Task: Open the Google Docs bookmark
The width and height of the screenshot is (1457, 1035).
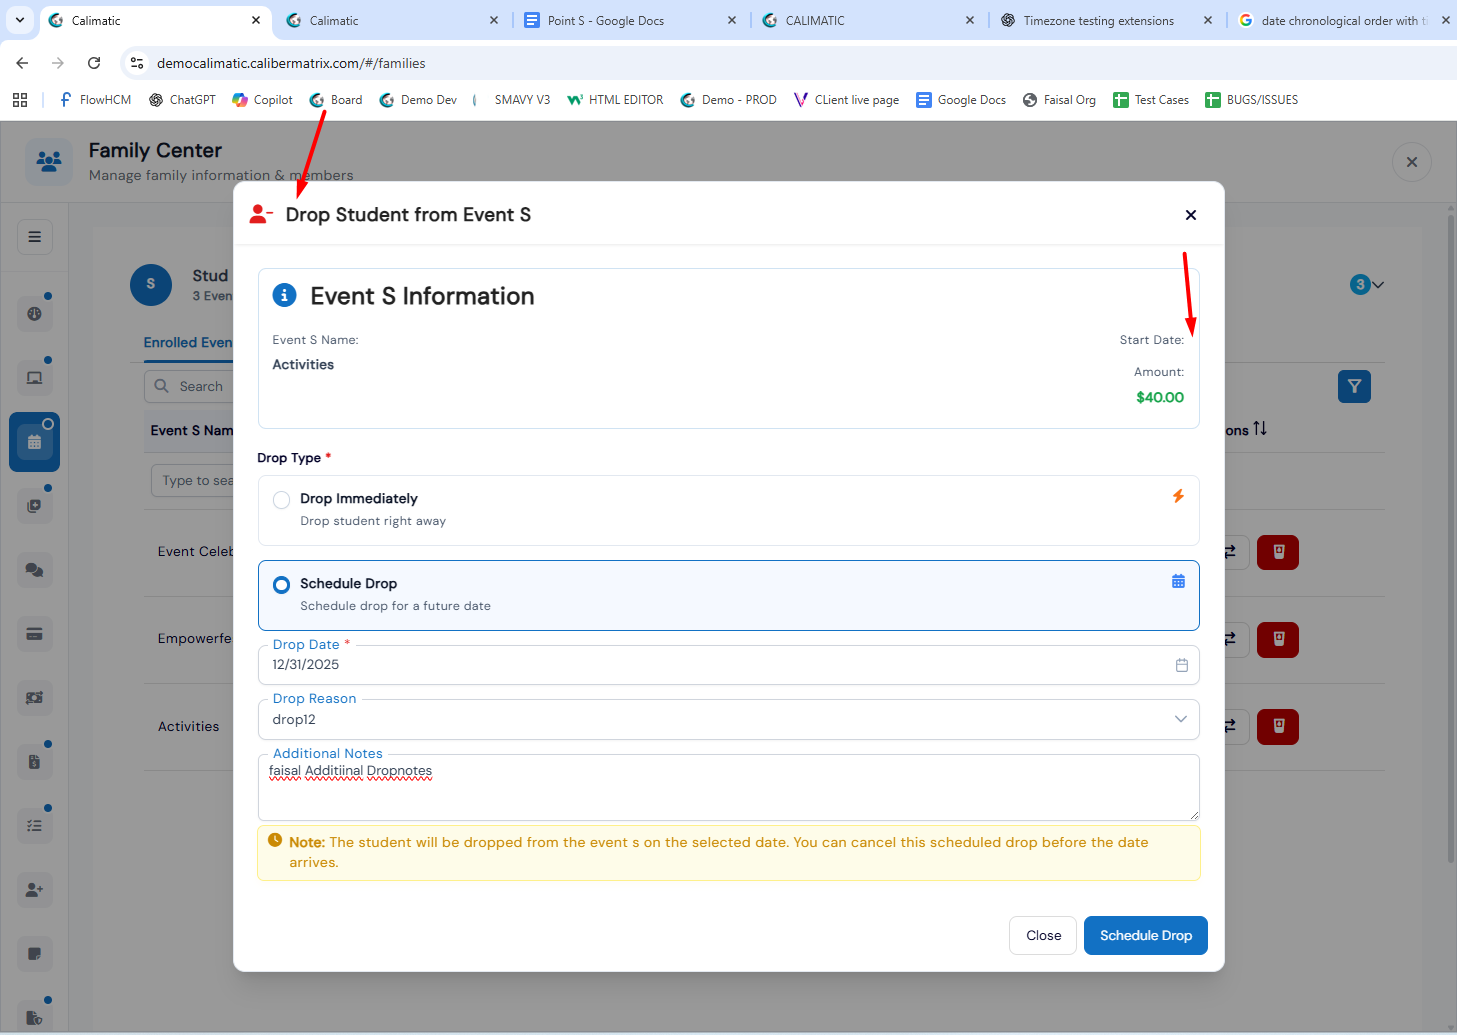Action: coord(961,100)
